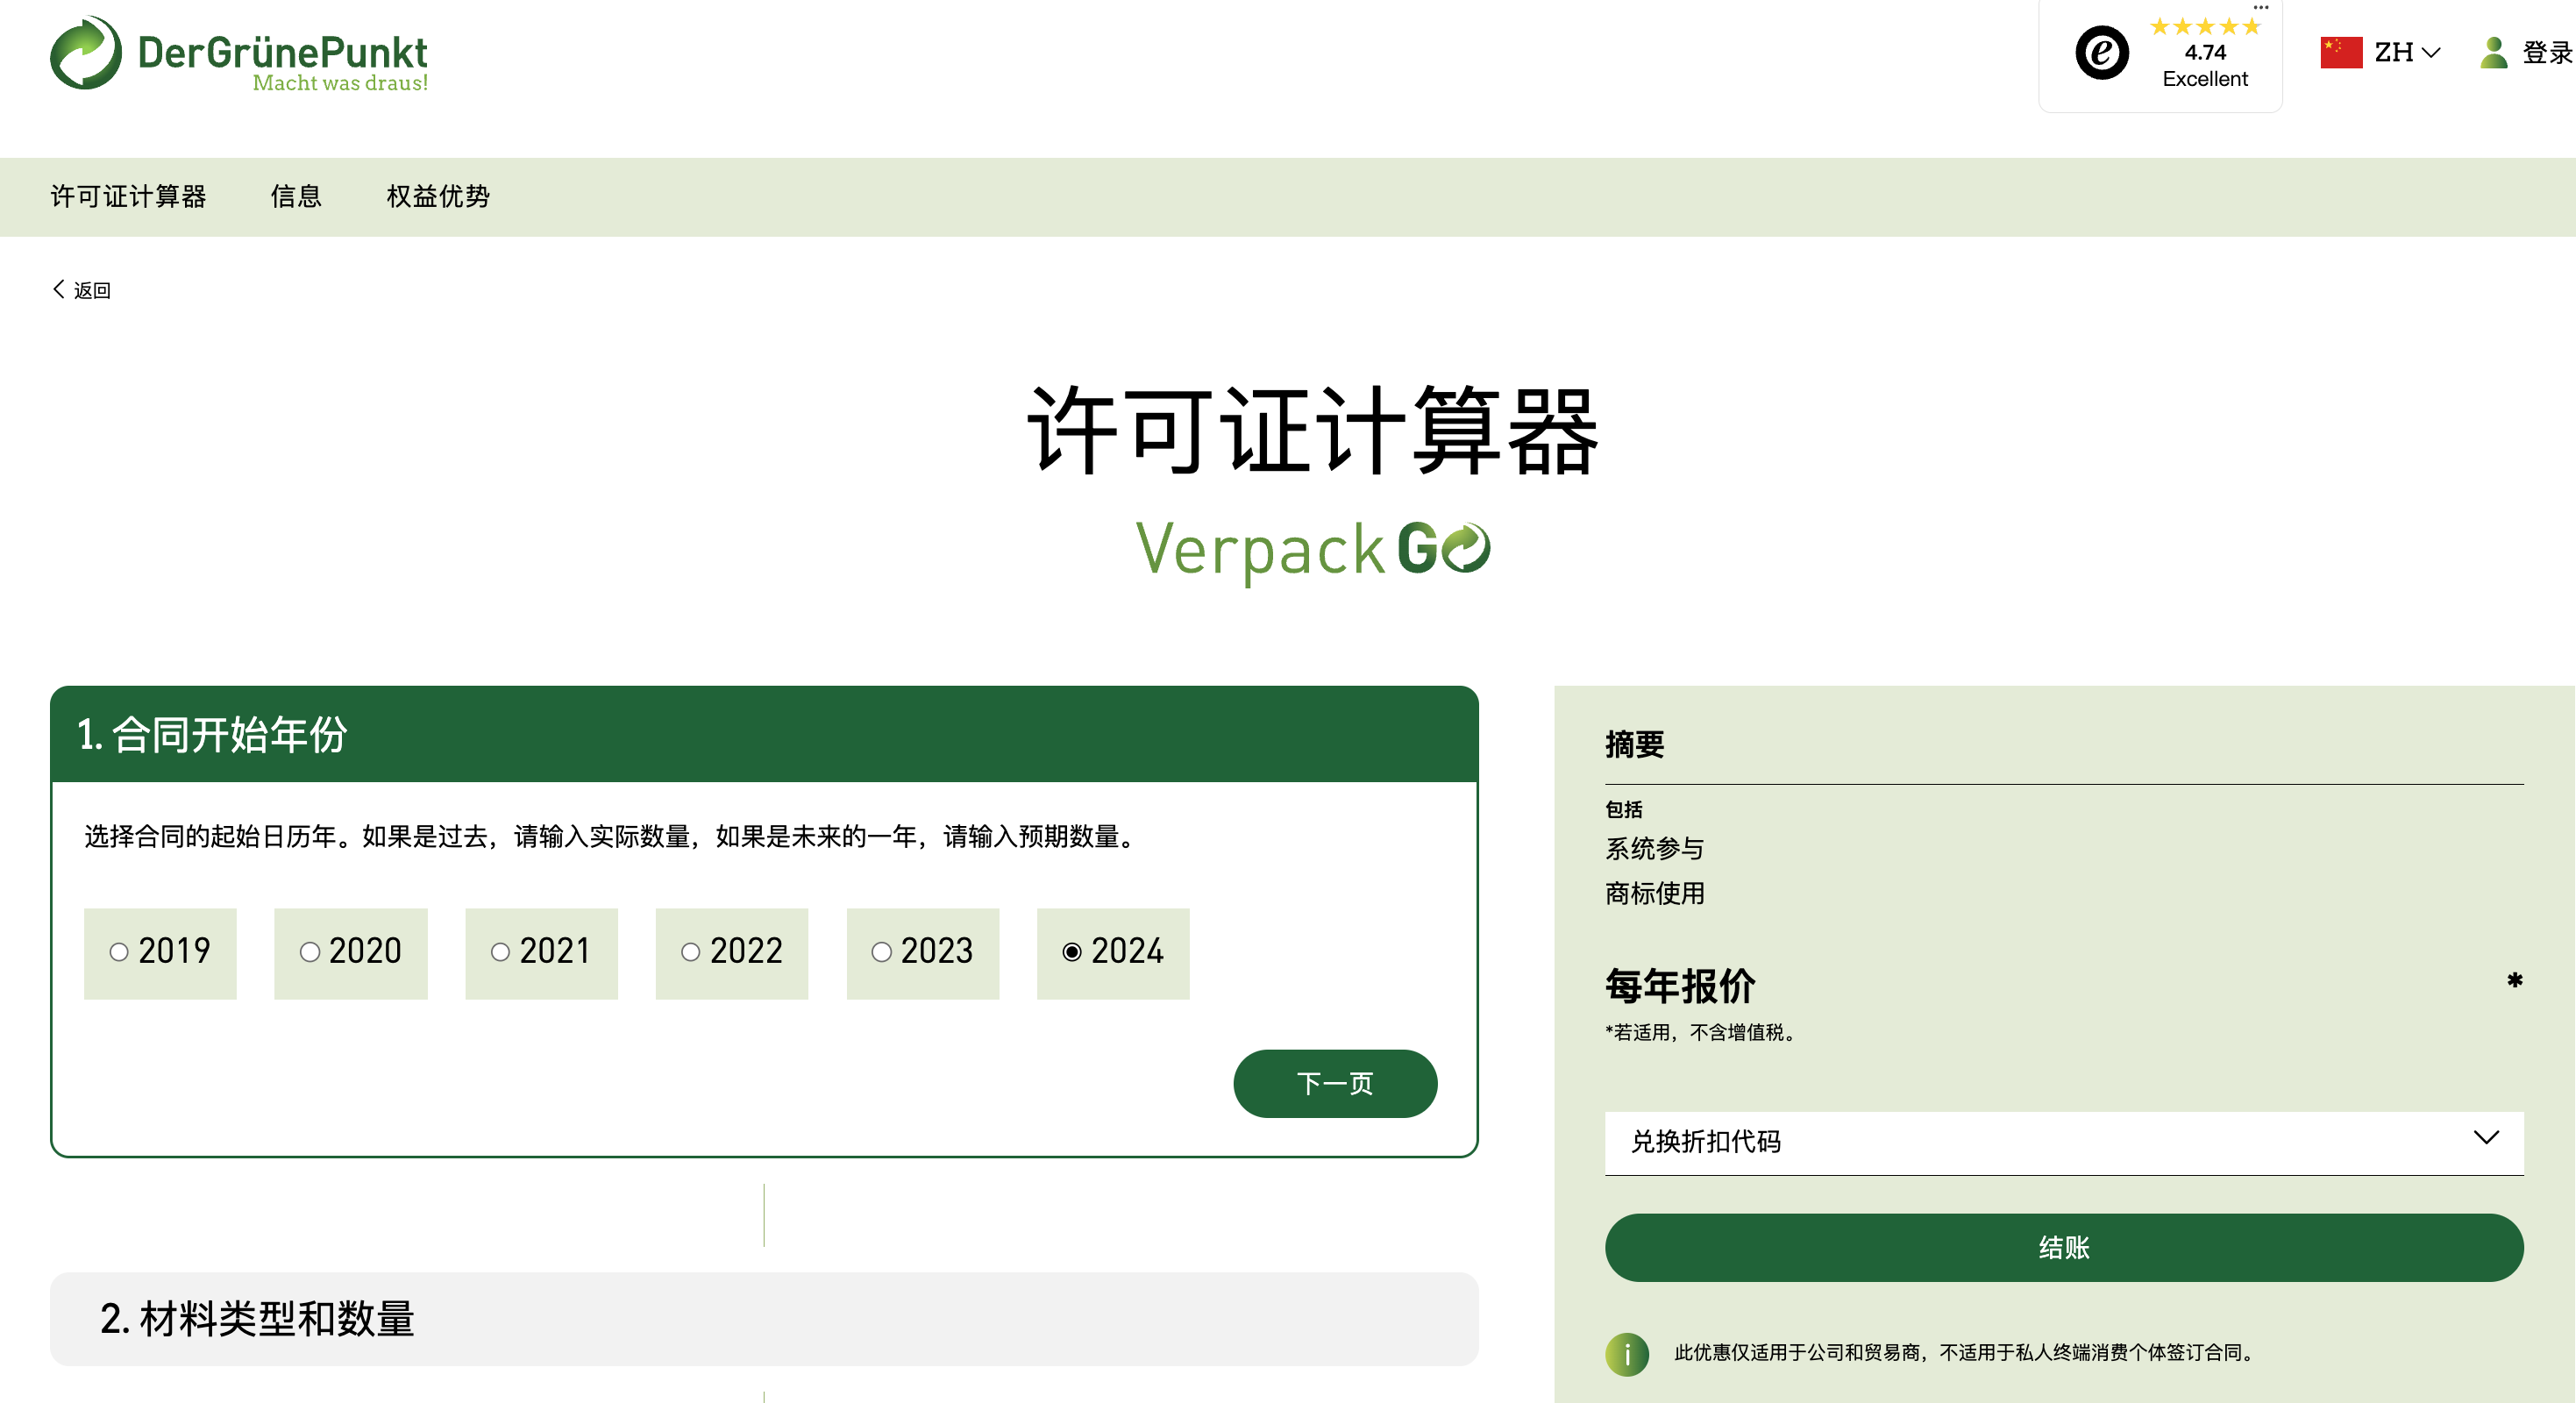Viewport: 2576px width, 1403px height.
Task: Click the back arrow chevron next to 返回
Action: (x=58, y=289)
